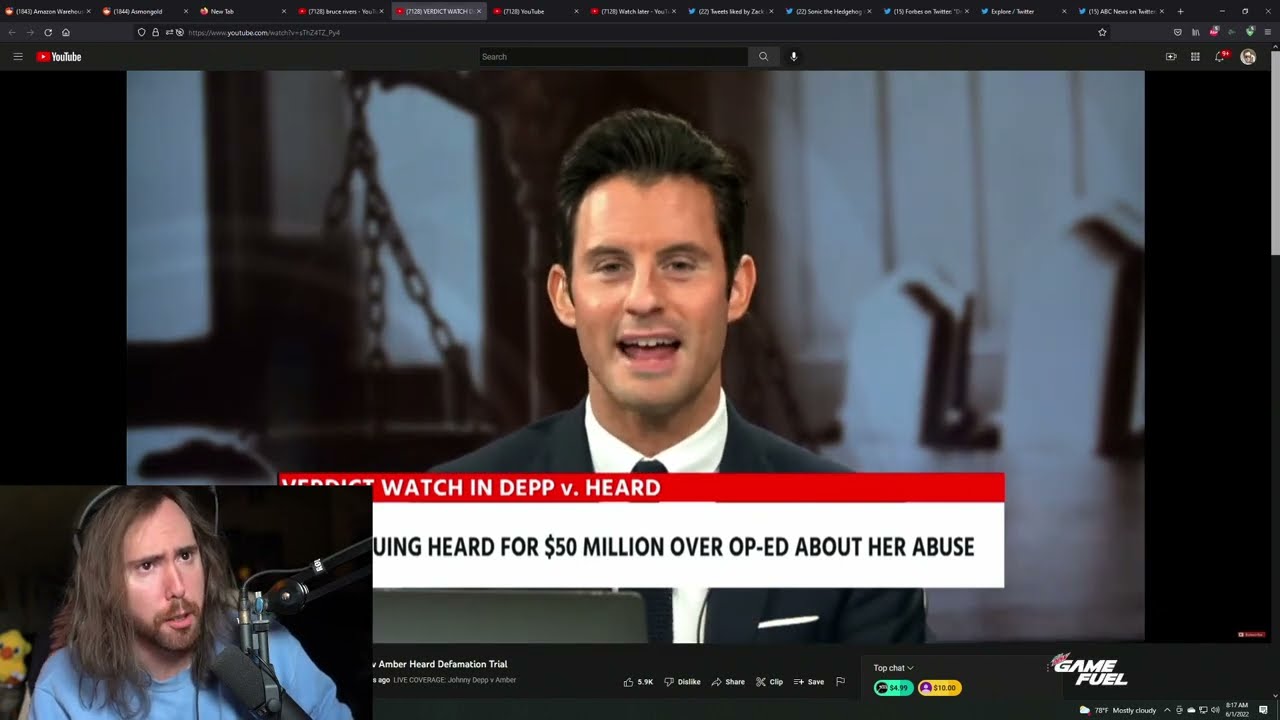Switch to the Amazon Warehouse tab

click(48, 11)
